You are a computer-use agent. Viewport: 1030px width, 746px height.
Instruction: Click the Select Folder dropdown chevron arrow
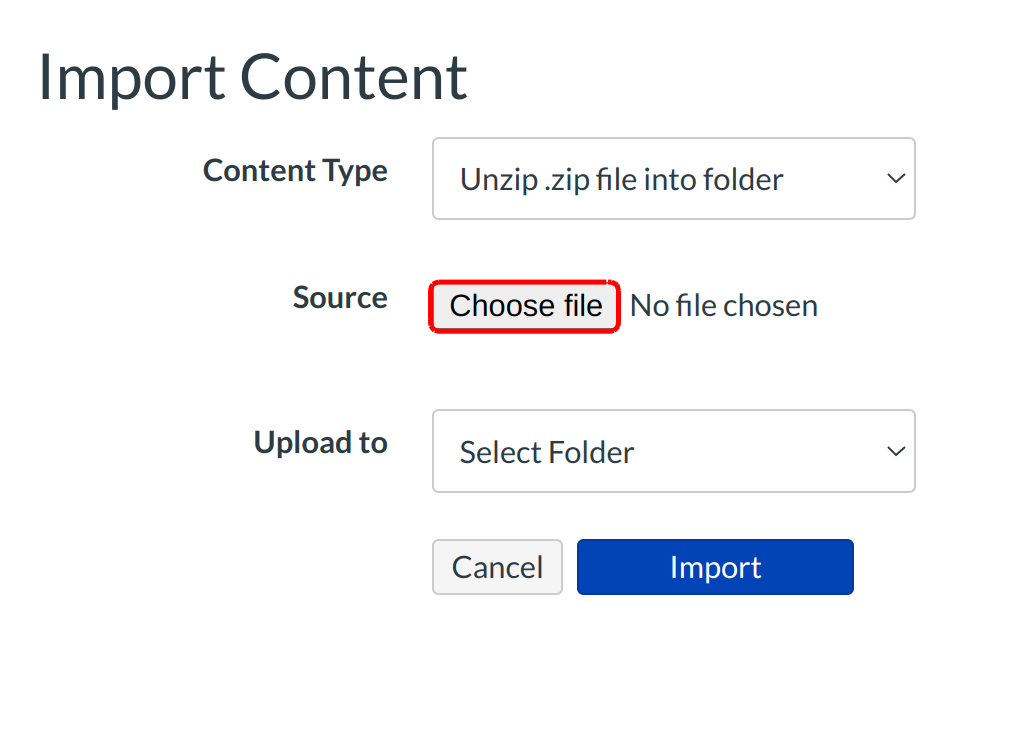tap(895, 451)
